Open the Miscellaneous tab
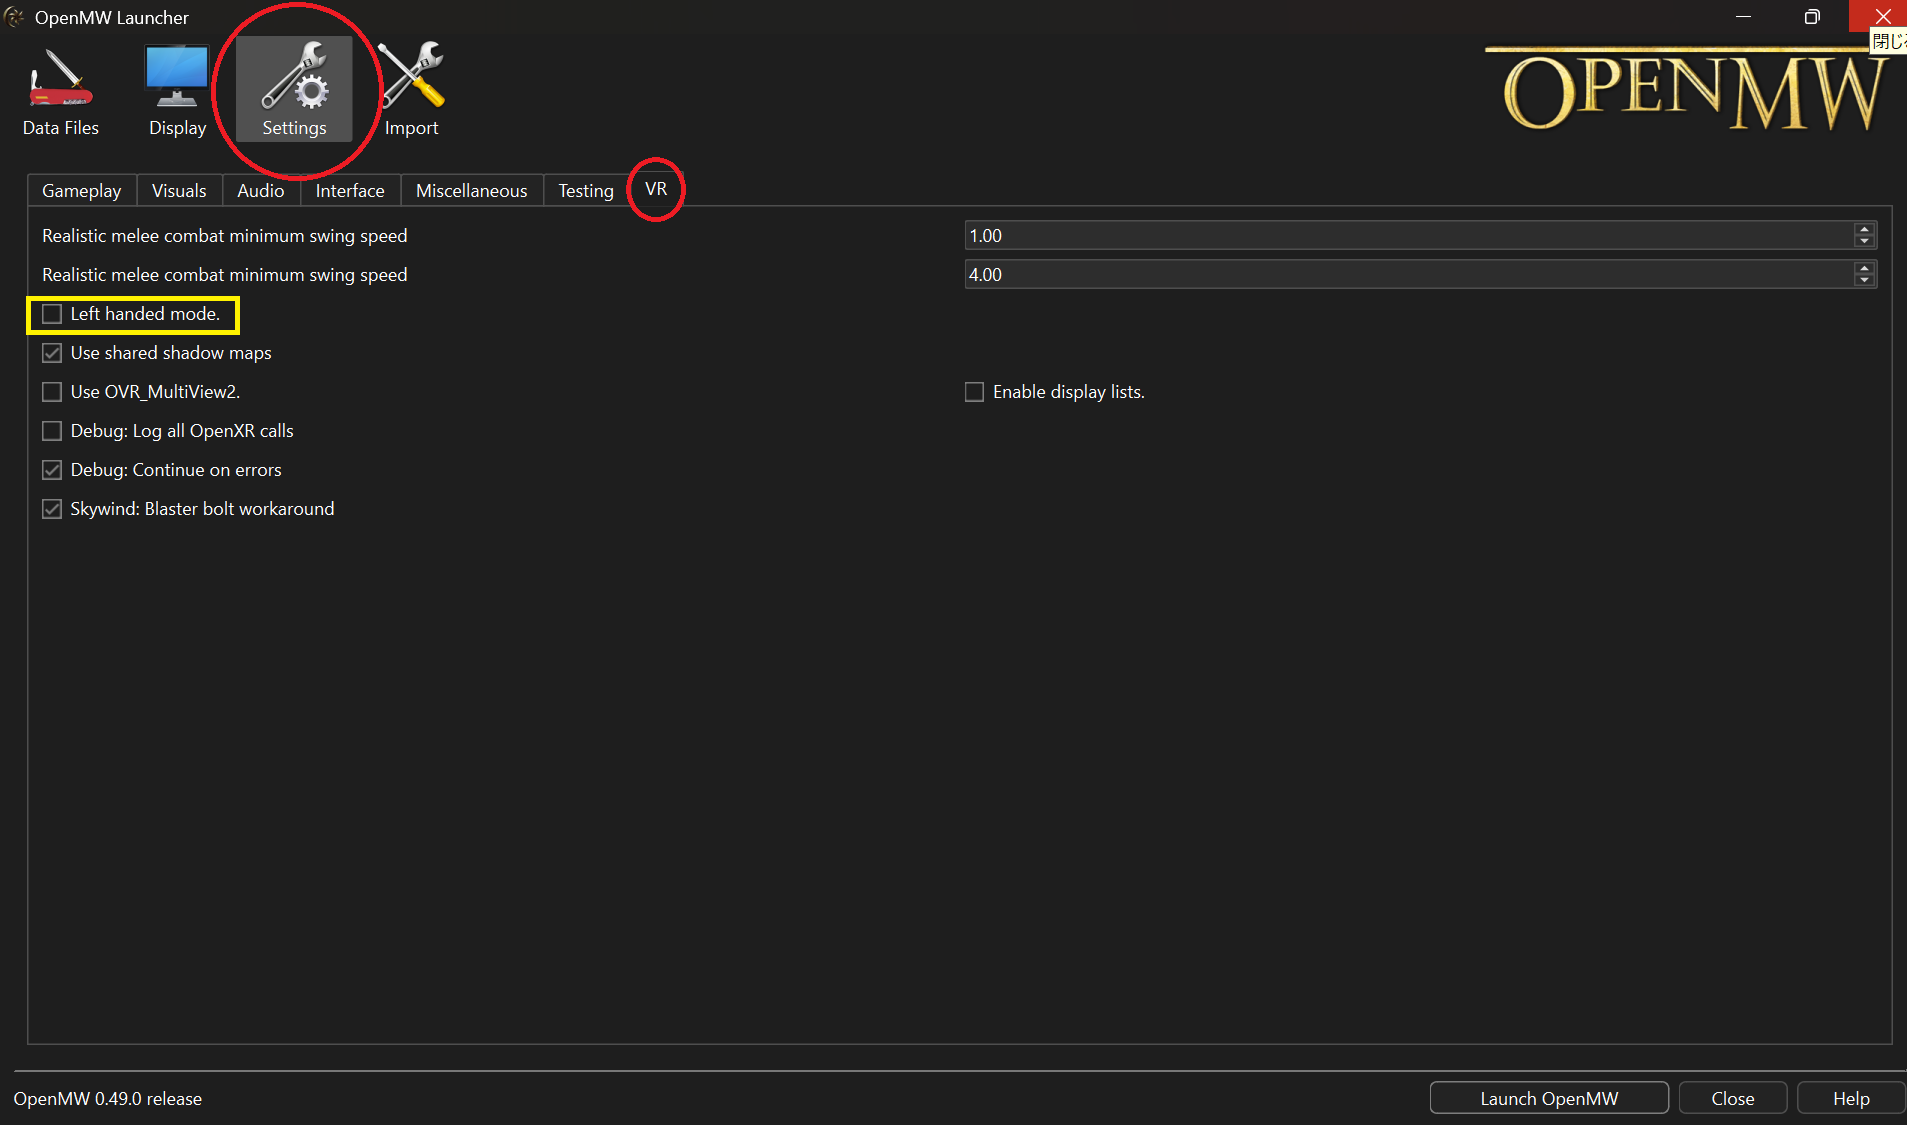The height and width of the screenshot is (1125, 1907). coord(471,190)
